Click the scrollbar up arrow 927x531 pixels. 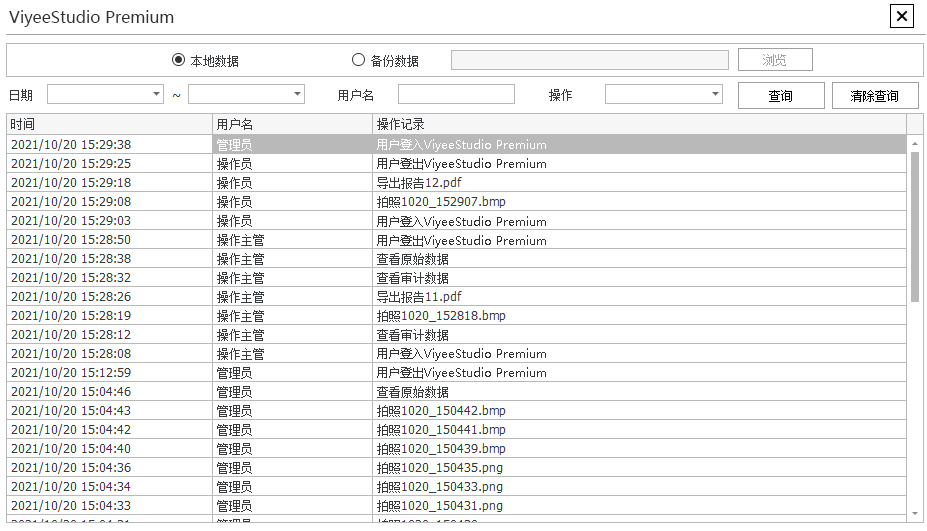click(914, 144)
